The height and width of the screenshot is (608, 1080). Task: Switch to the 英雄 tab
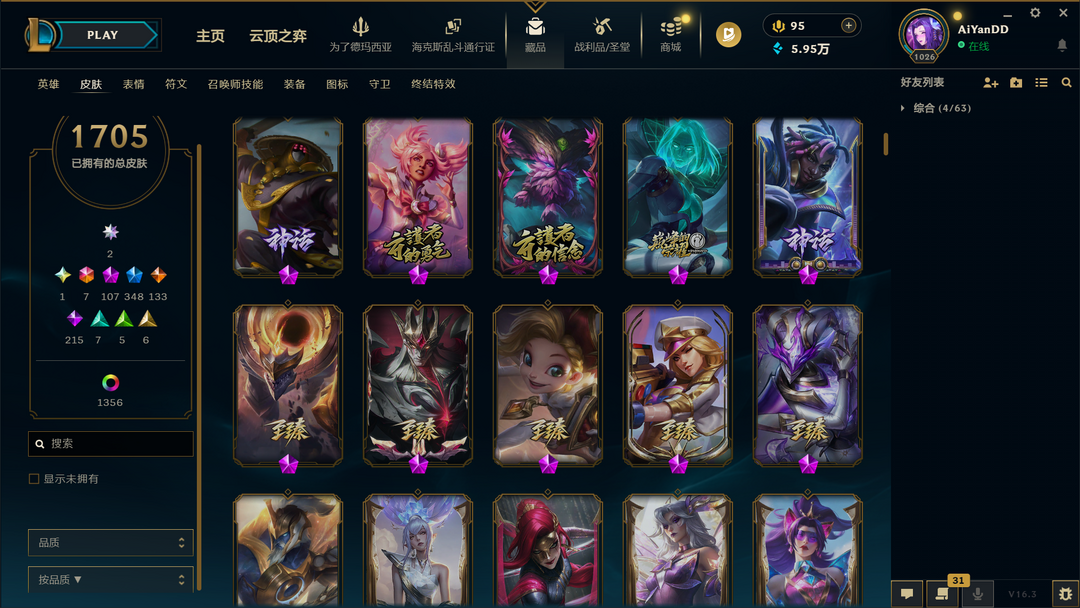(x=48, y=84)
